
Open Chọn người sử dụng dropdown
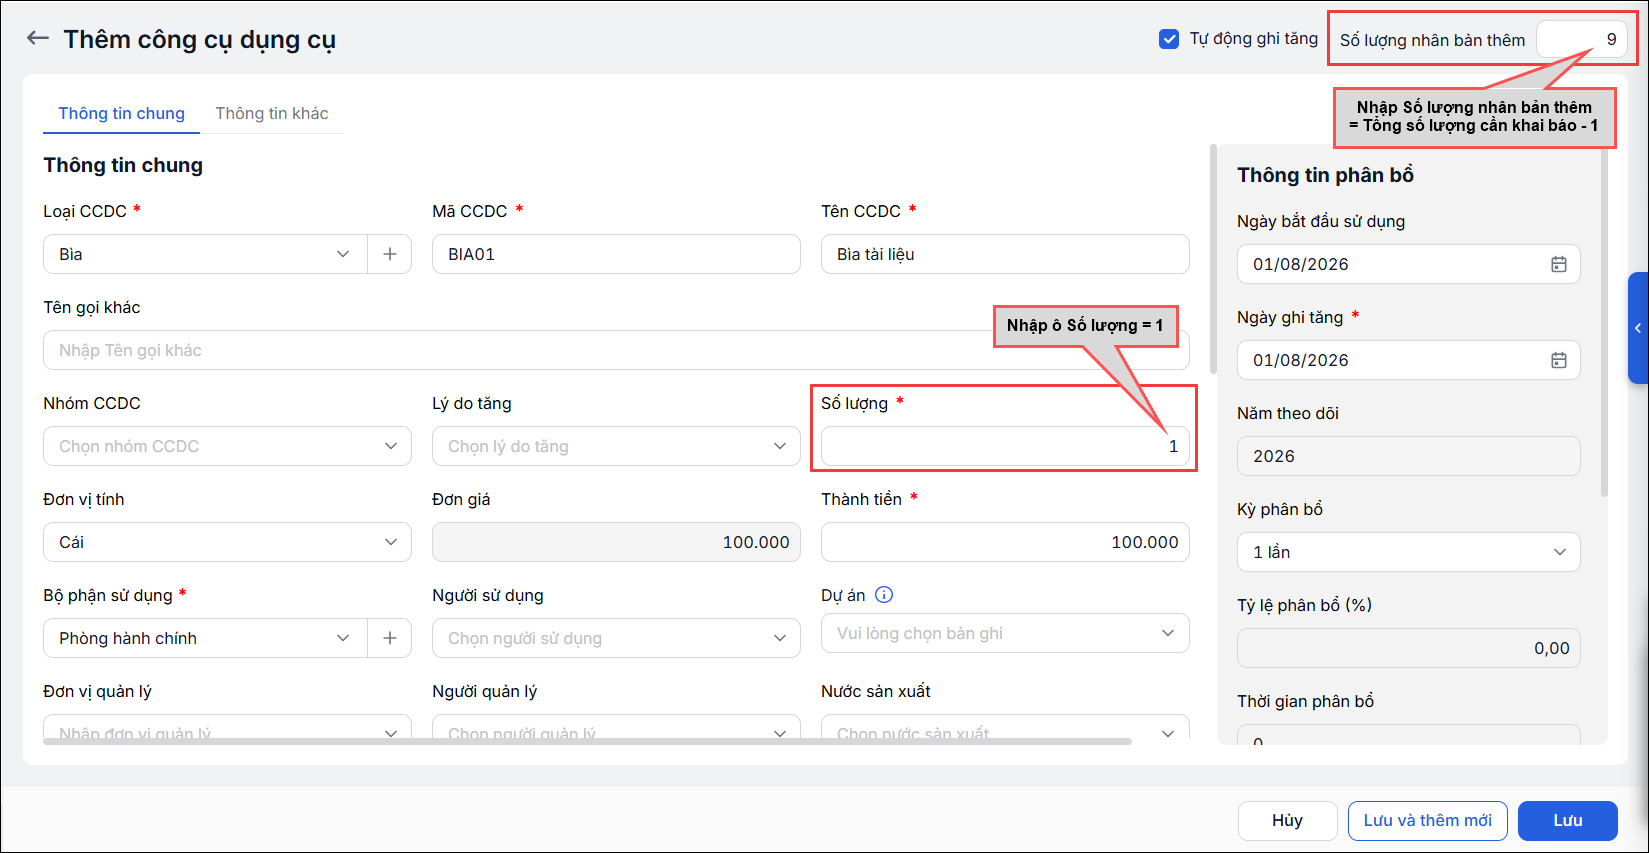coord(616,638)
